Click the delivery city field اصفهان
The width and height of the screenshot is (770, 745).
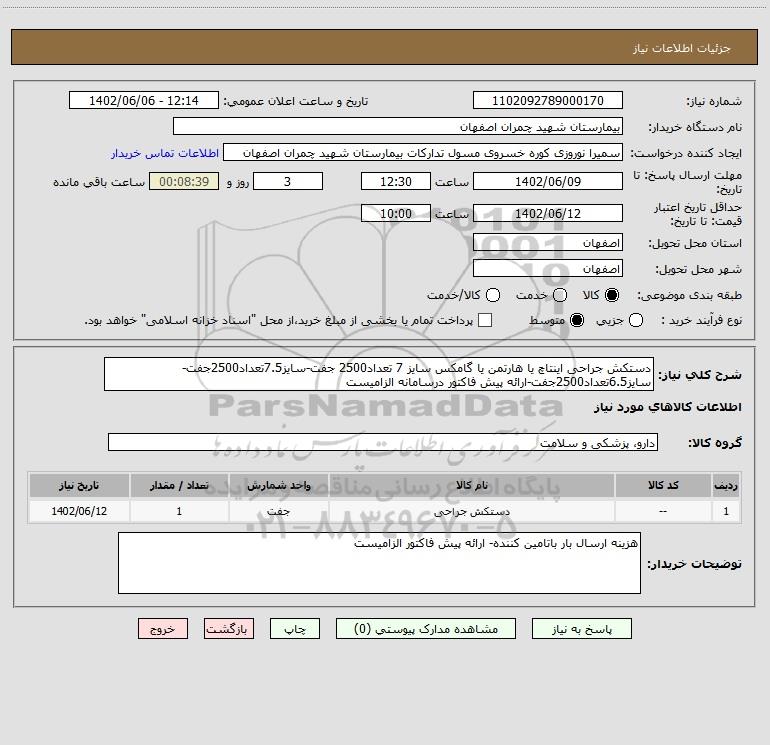(548, 269)
